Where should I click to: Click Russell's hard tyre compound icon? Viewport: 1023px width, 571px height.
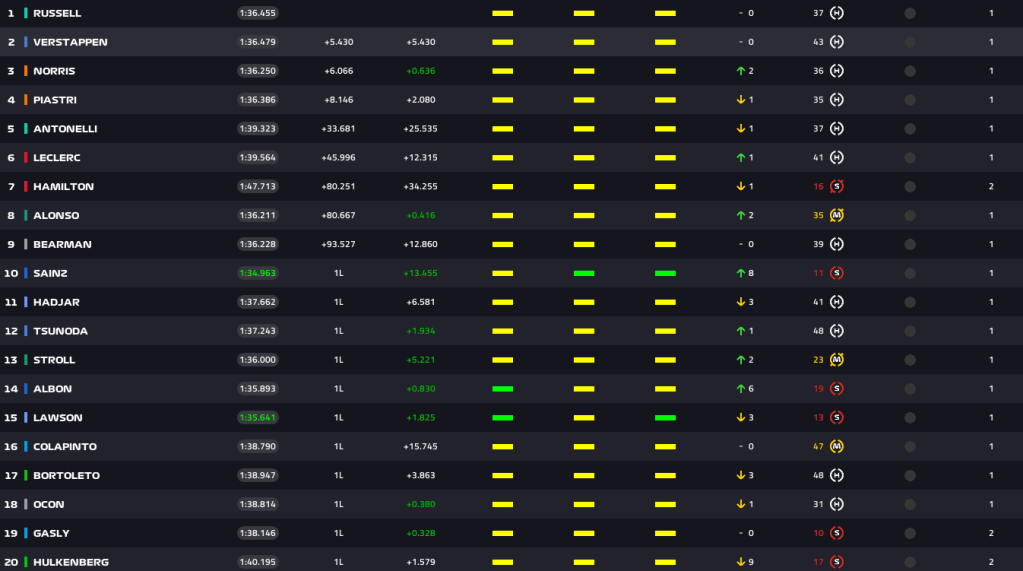[836, 13]
